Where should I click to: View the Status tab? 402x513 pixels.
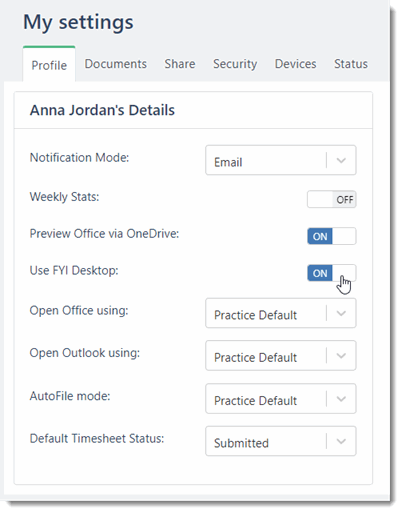point(351,64)
